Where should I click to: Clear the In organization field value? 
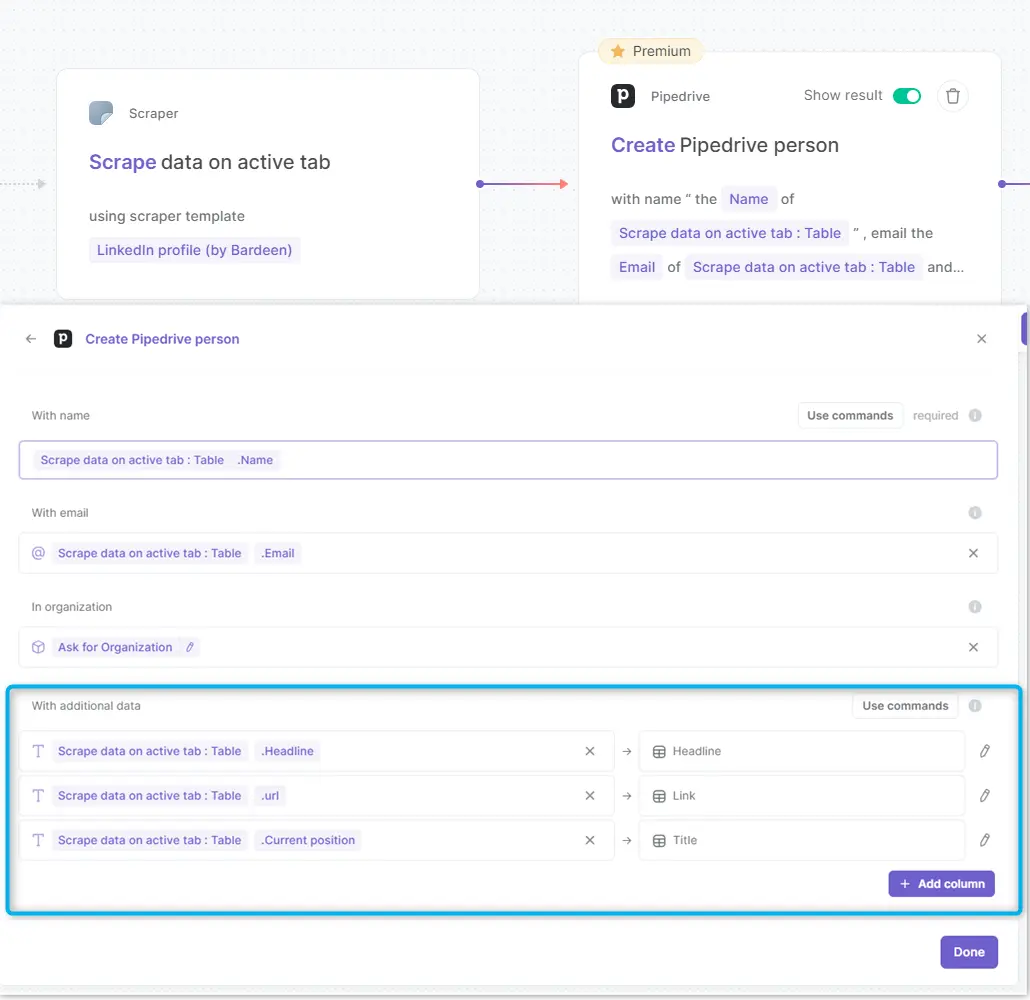[x=974, y=647]
